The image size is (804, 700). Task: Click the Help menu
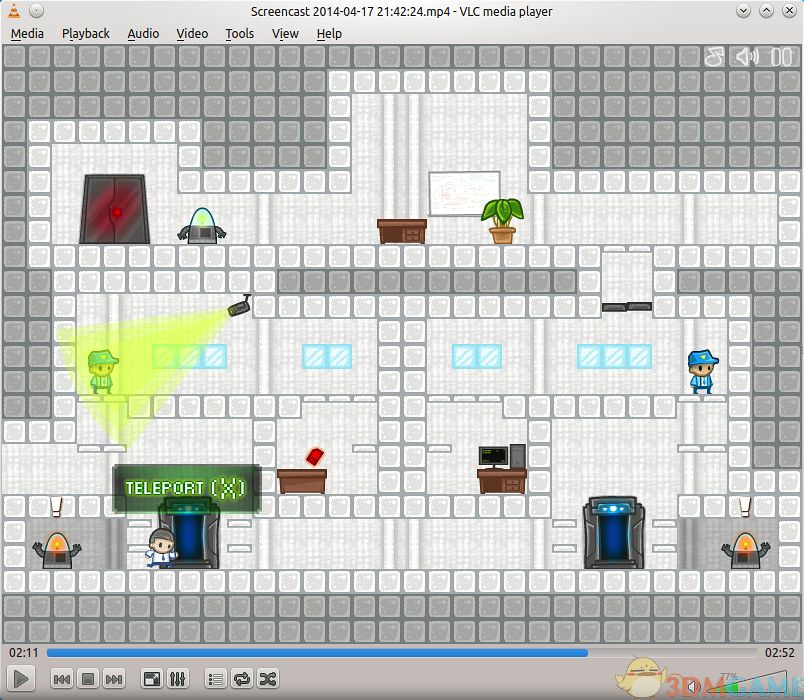click(x=329, y=33)
